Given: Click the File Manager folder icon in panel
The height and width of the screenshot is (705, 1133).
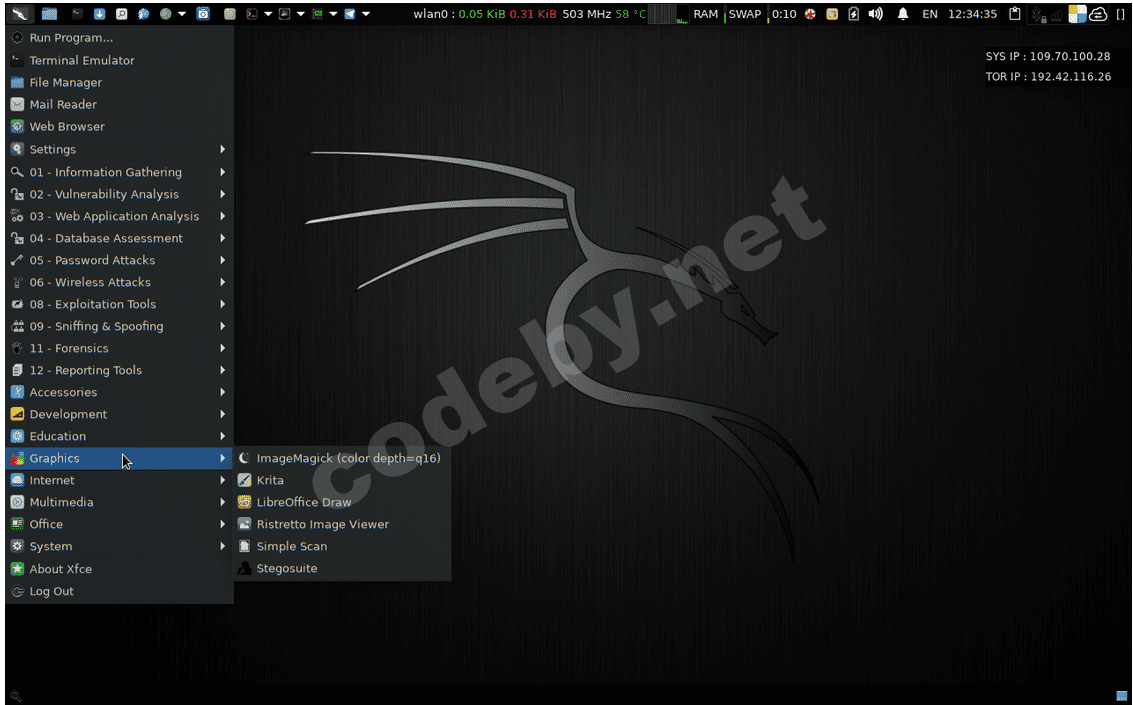Looking at the screenshot, I should click(49, 14).
